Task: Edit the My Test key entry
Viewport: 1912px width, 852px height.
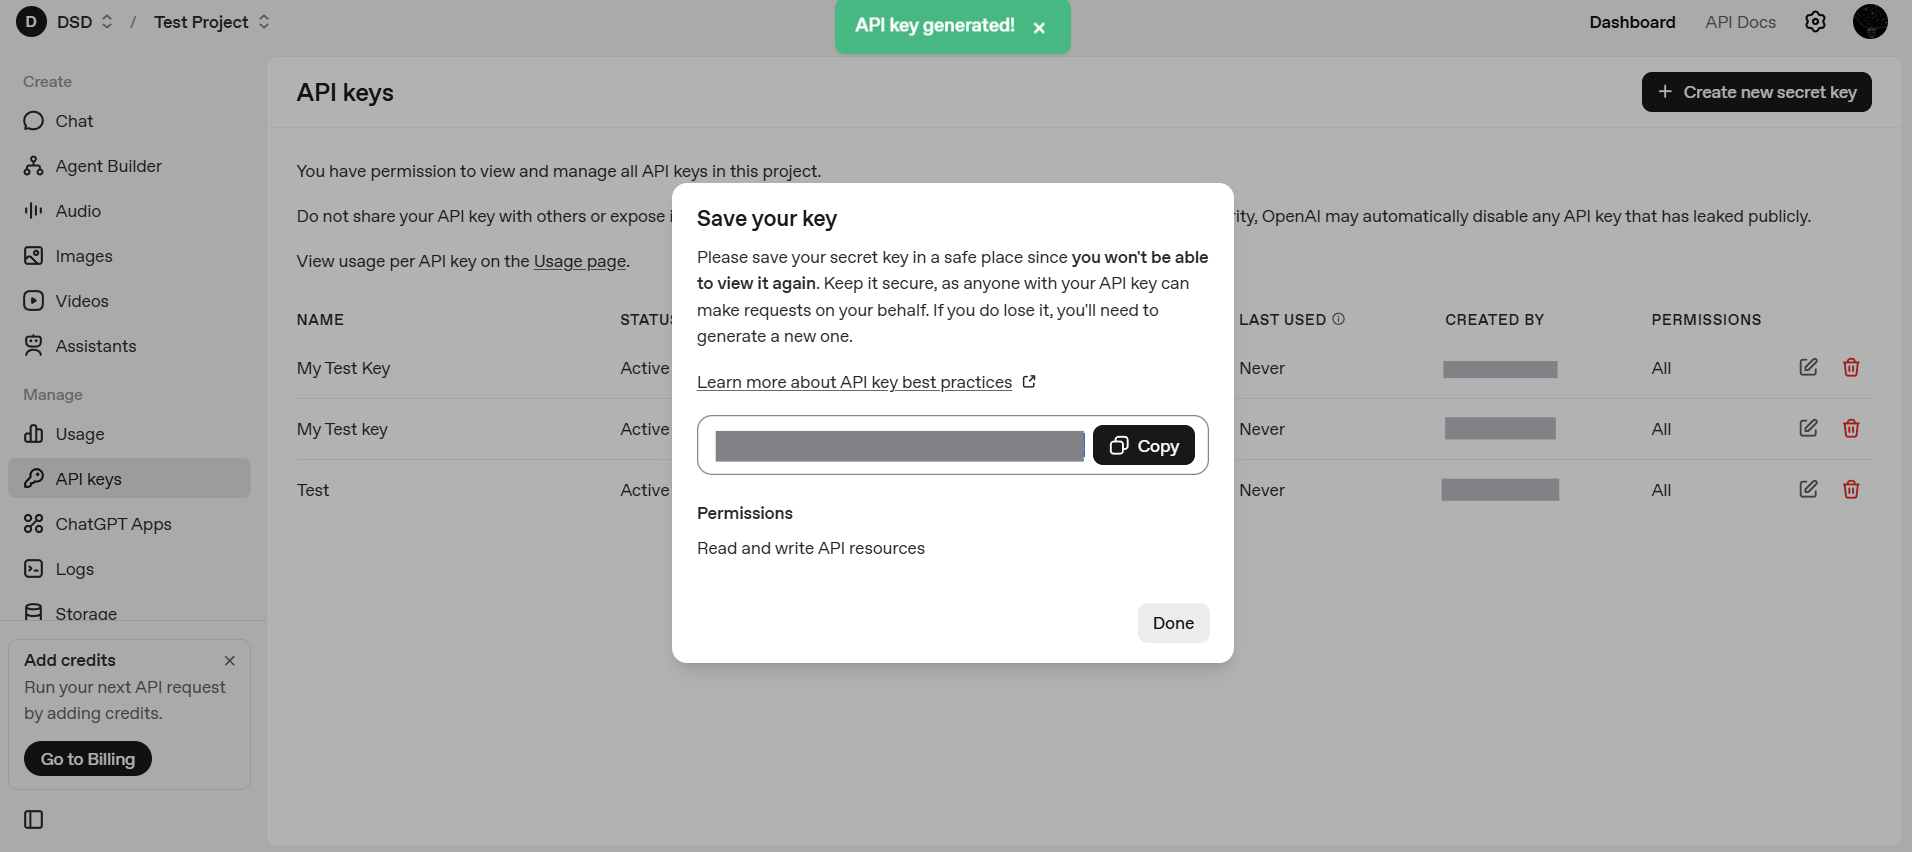Action: point(1808,429)
